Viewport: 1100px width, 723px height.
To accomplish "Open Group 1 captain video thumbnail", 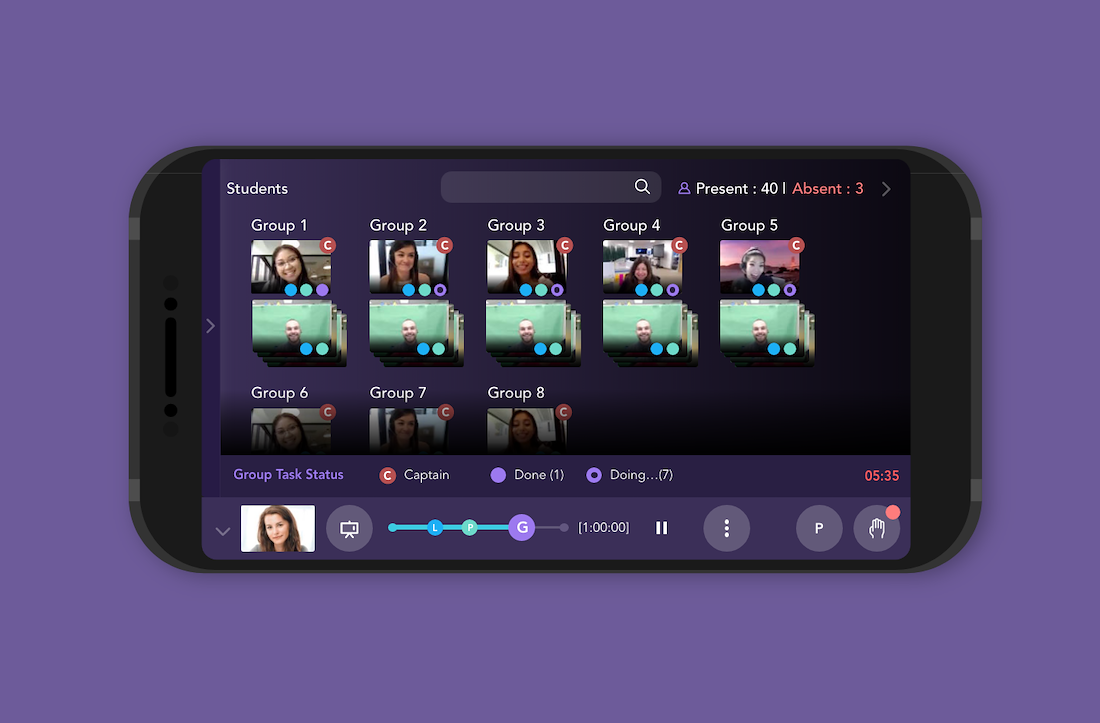I will (291, 266).
